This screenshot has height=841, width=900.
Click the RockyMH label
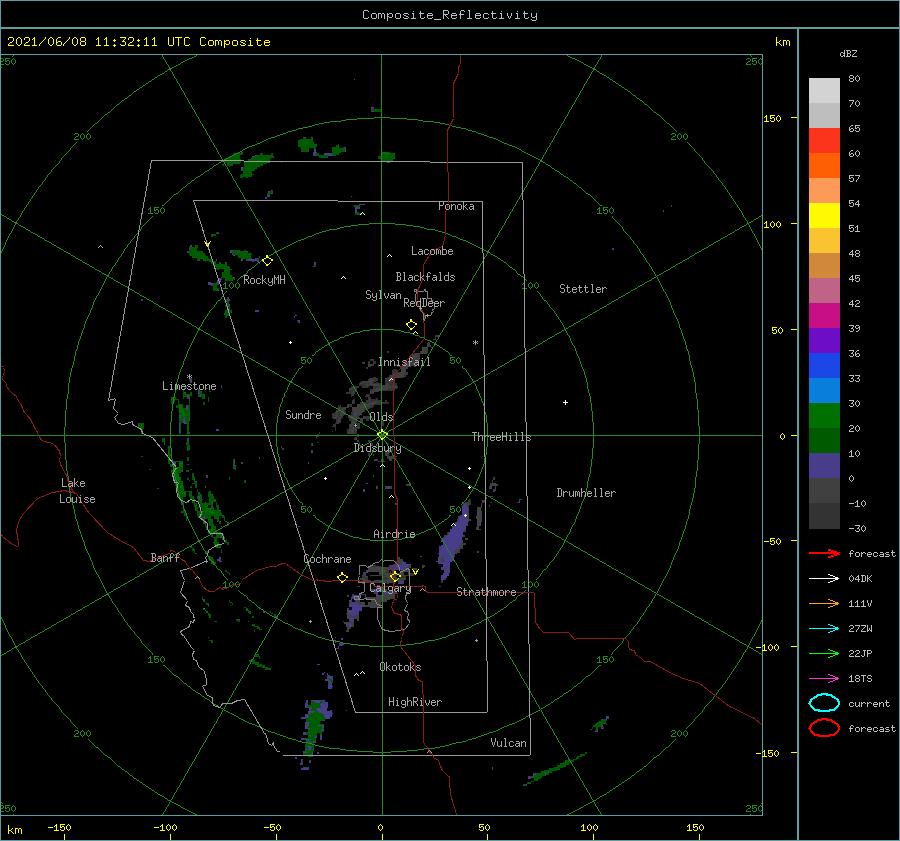click(x=264, y=280)
